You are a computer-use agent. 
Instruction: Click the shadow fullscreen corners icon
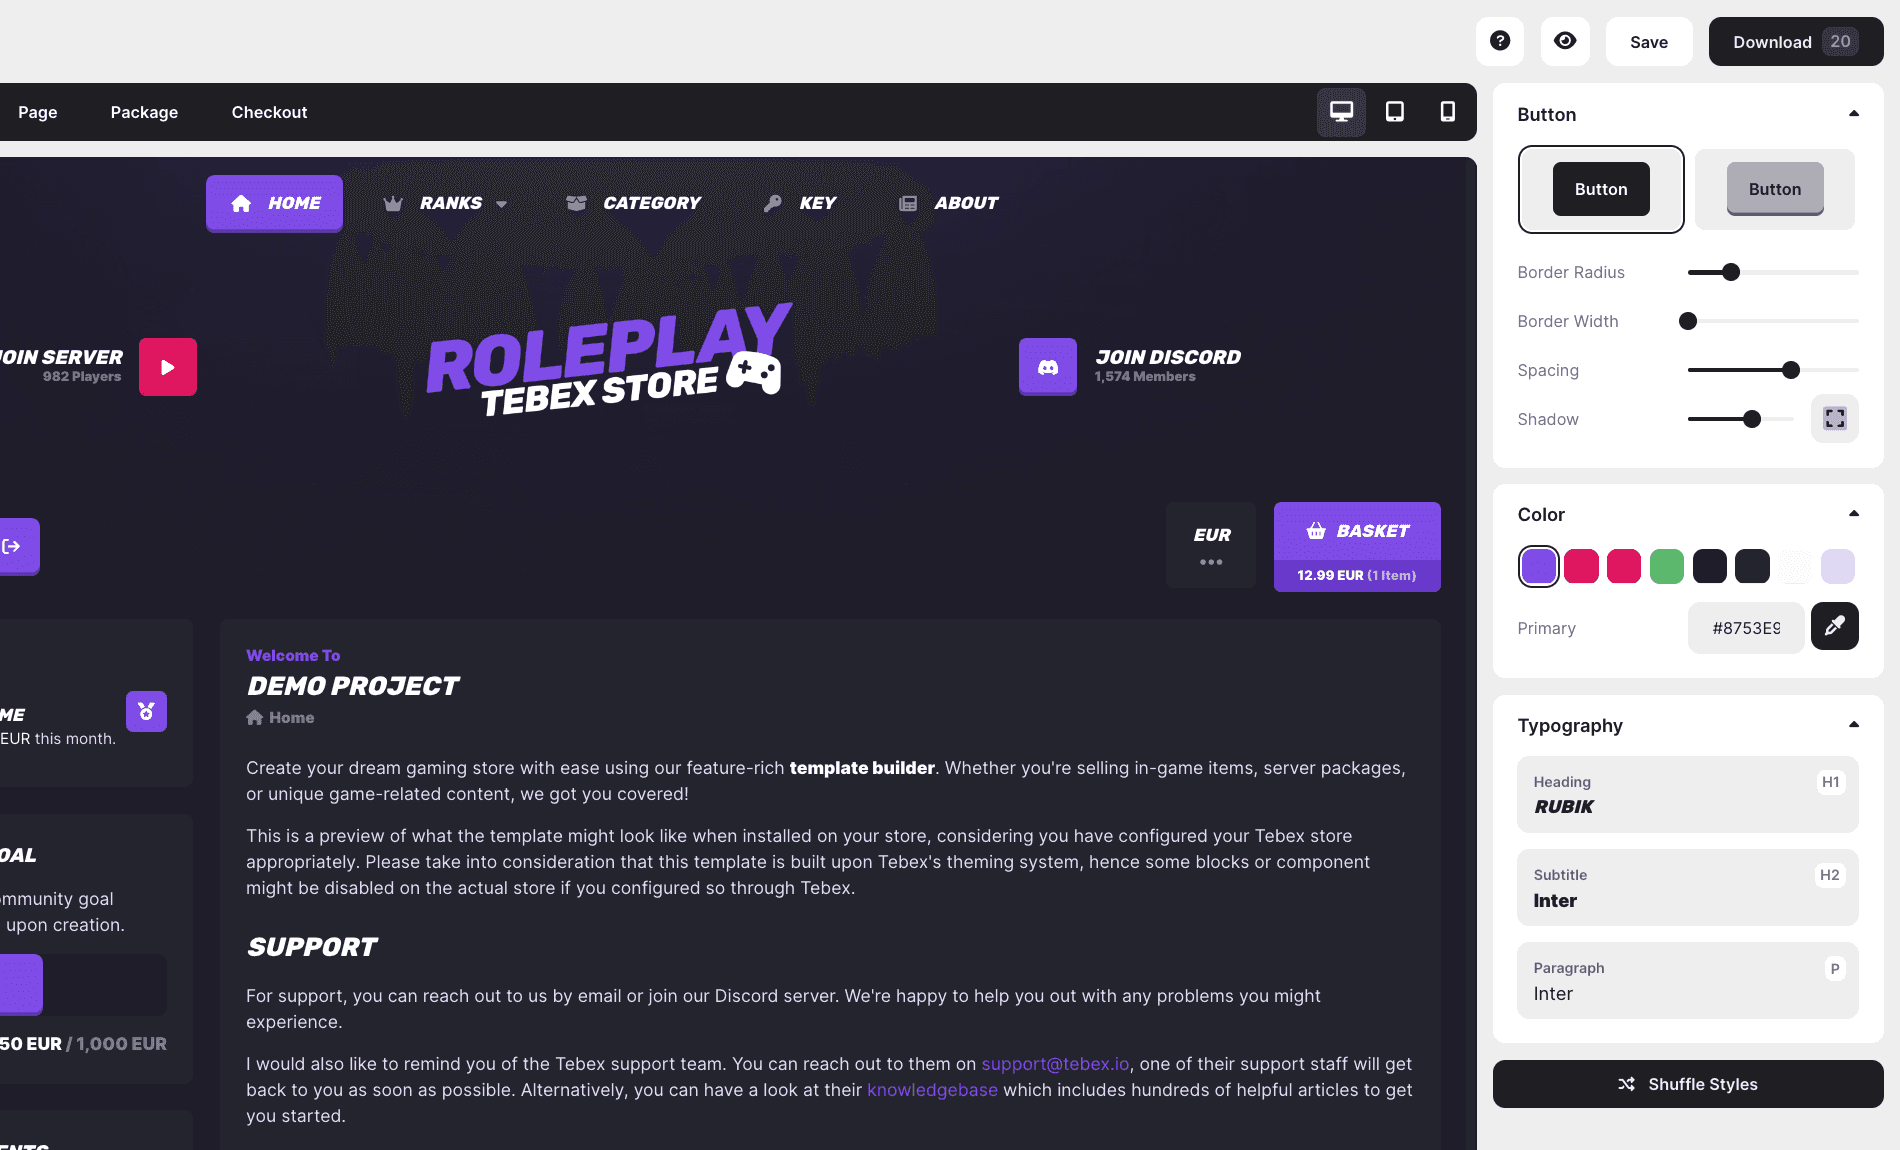click(1834, 418)
